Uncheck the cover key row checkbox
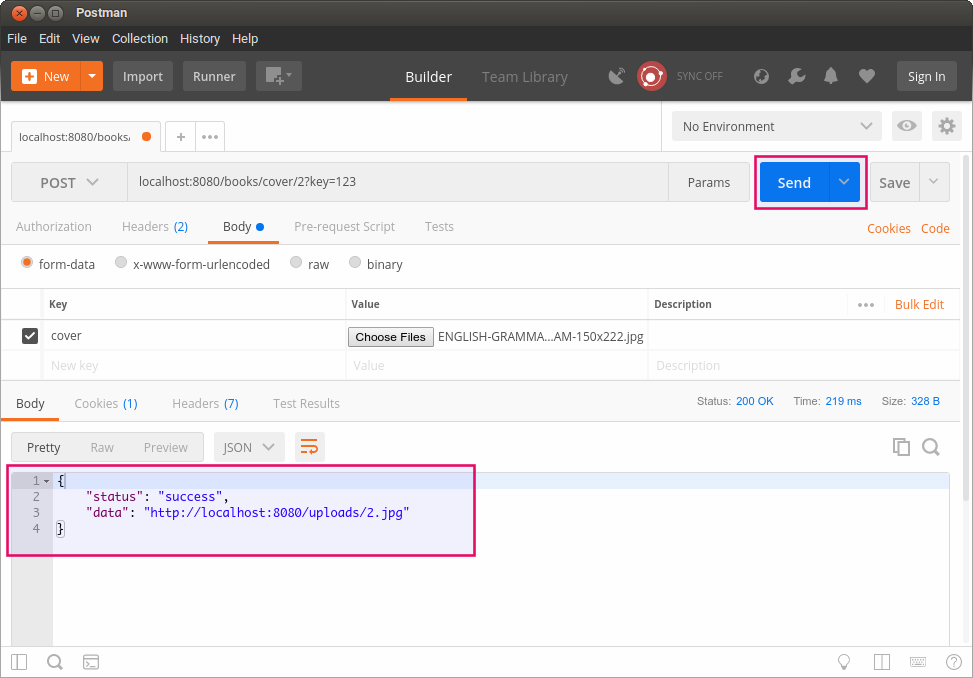The width and height of the screenshot is (973, 678). (x=30, y=336)
